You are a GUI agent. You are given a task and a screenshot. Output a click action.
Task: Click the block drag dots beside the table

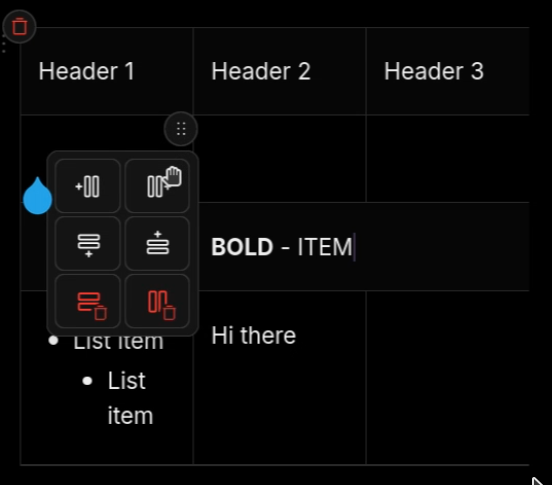coord(4,44)
